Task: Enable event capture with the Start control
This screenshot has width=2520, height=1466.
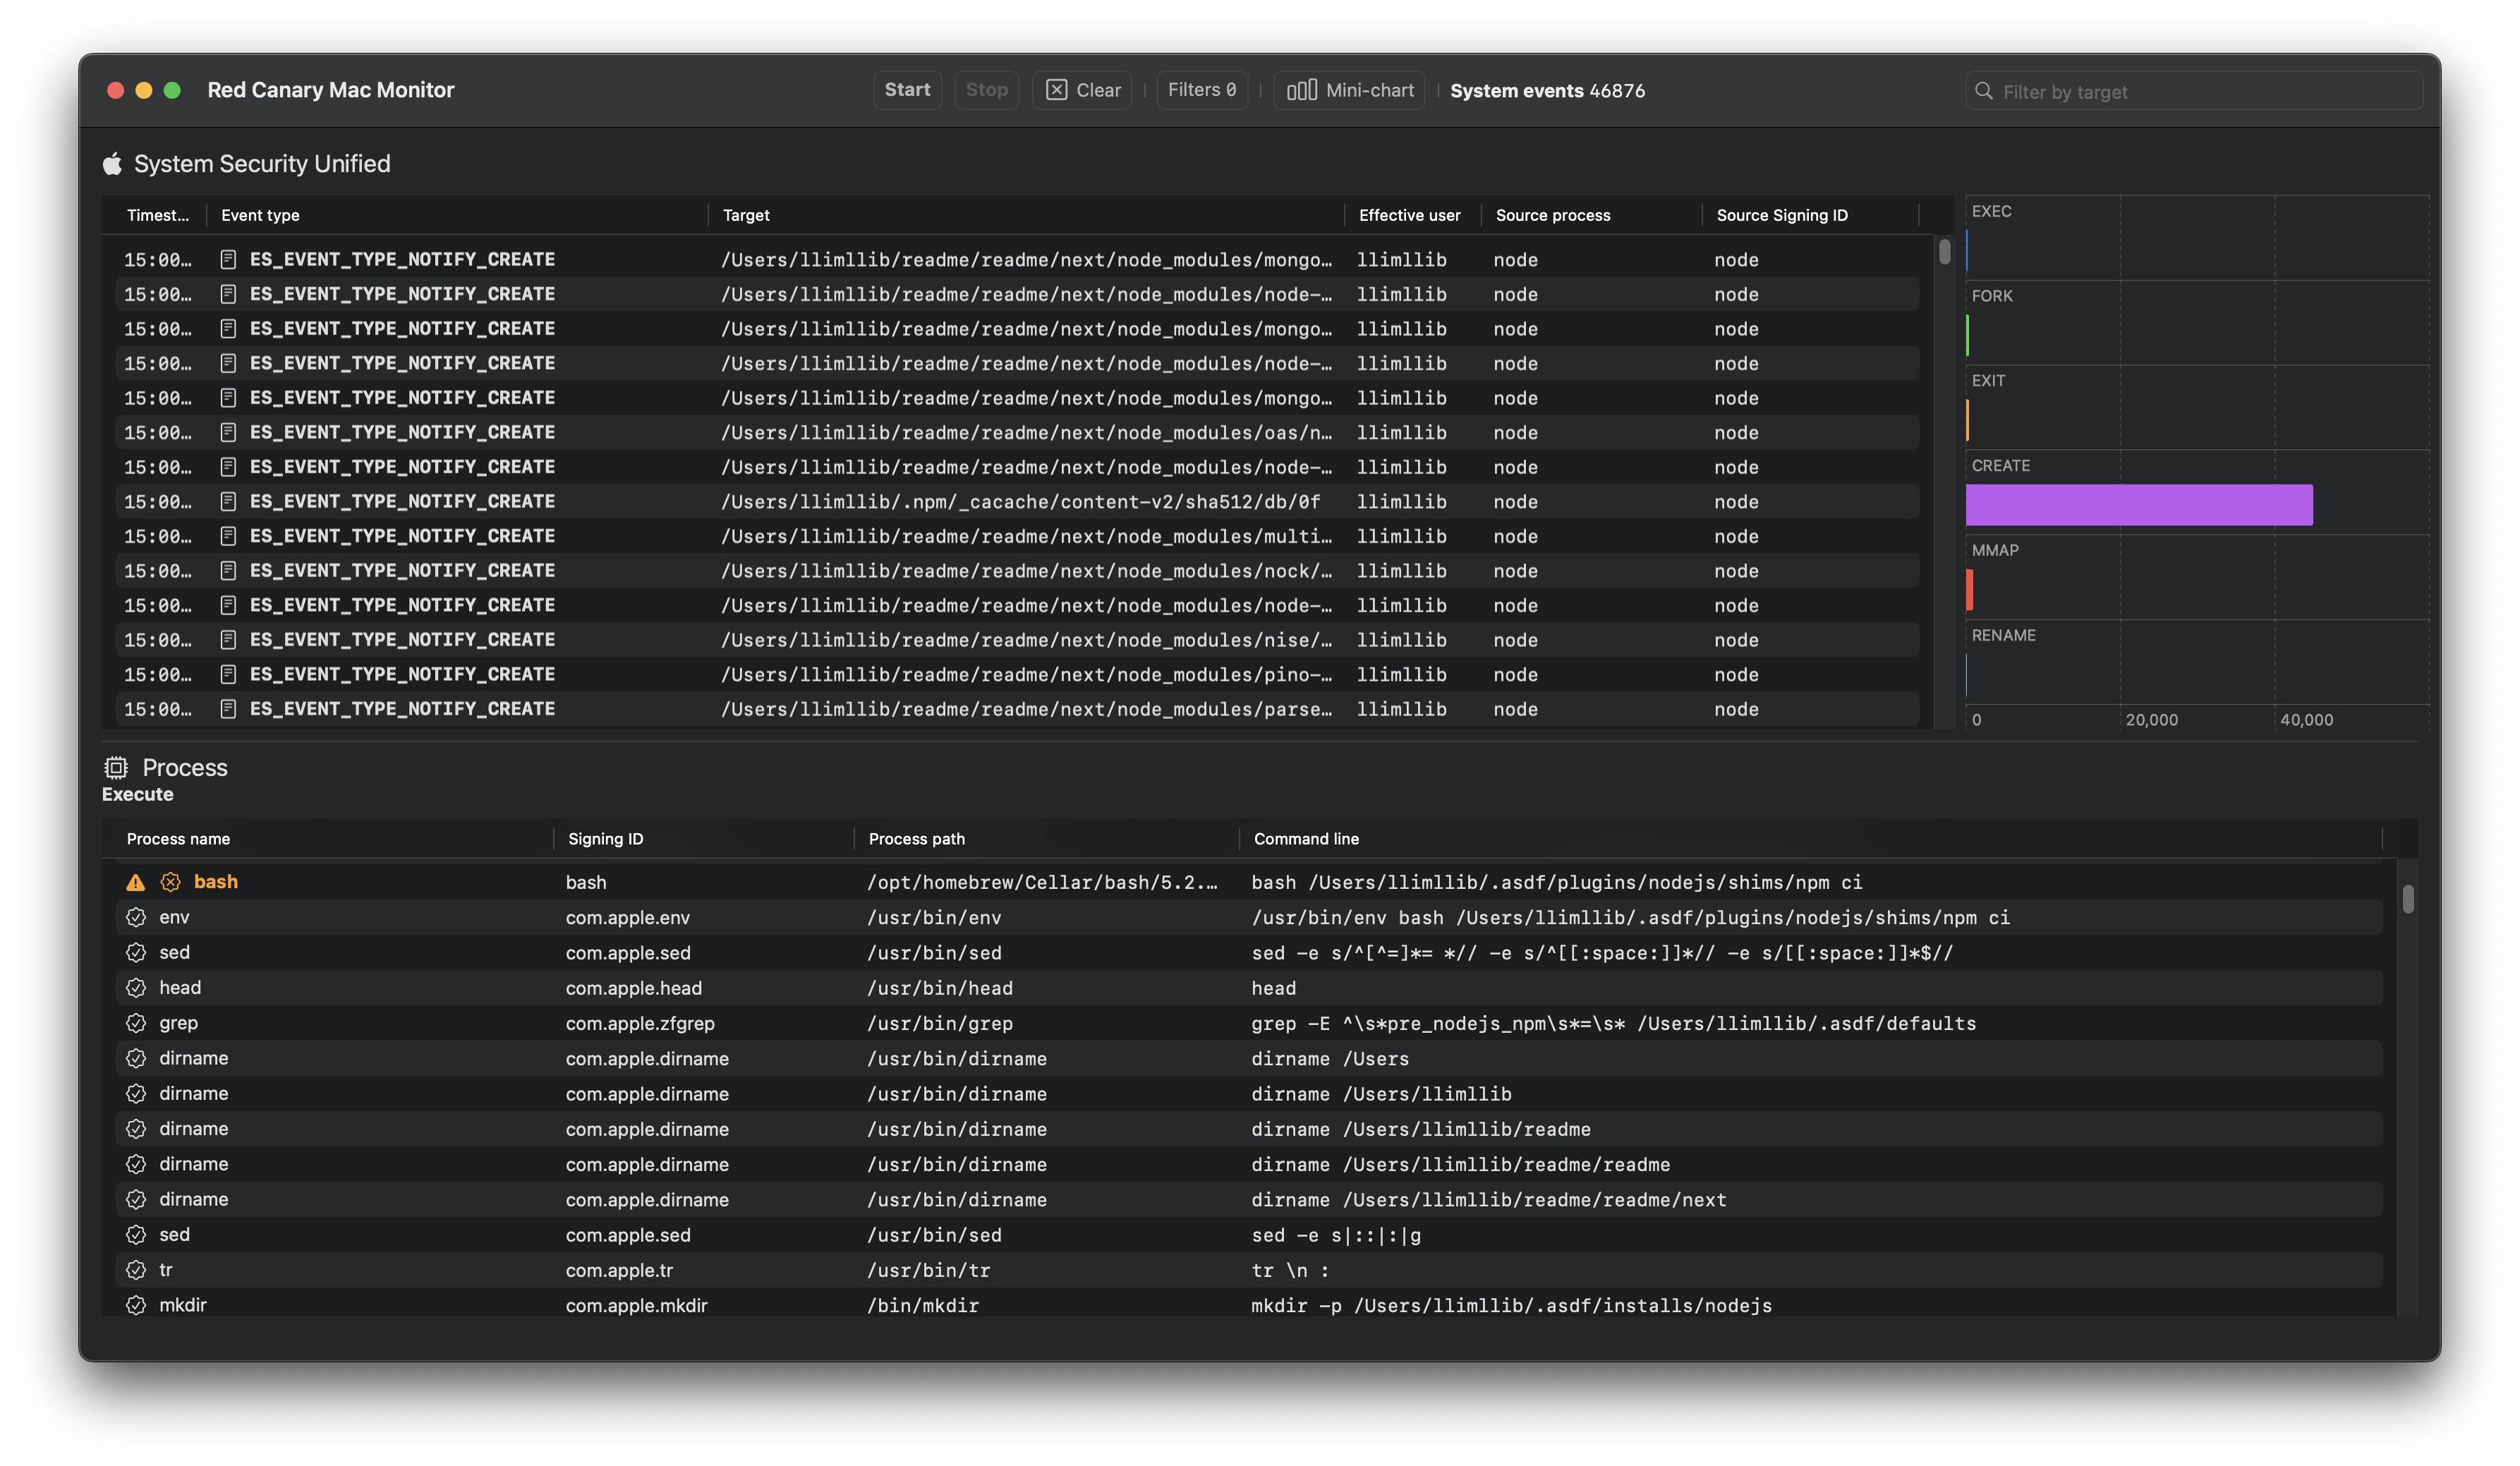Action: [906, 89]
